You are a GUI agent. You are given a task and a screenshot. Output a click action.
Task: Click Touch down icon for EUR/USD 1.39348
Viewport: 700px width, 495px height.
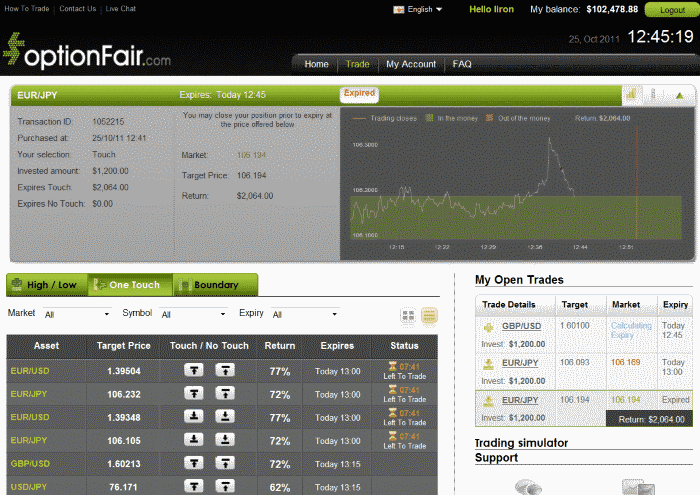coord(194,417)
